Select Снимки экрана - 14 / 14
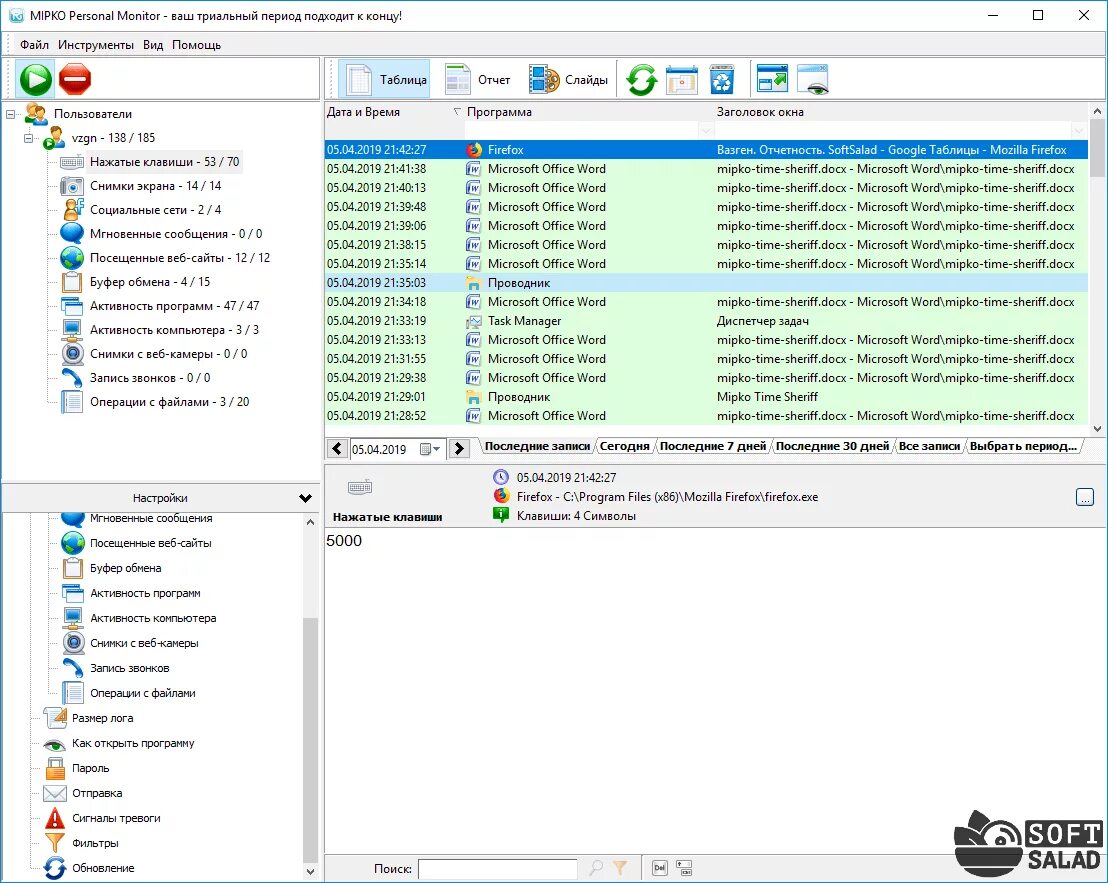The width and height of the screenshot is (1108, 883). pyautogui.click(x=155, y=186)
